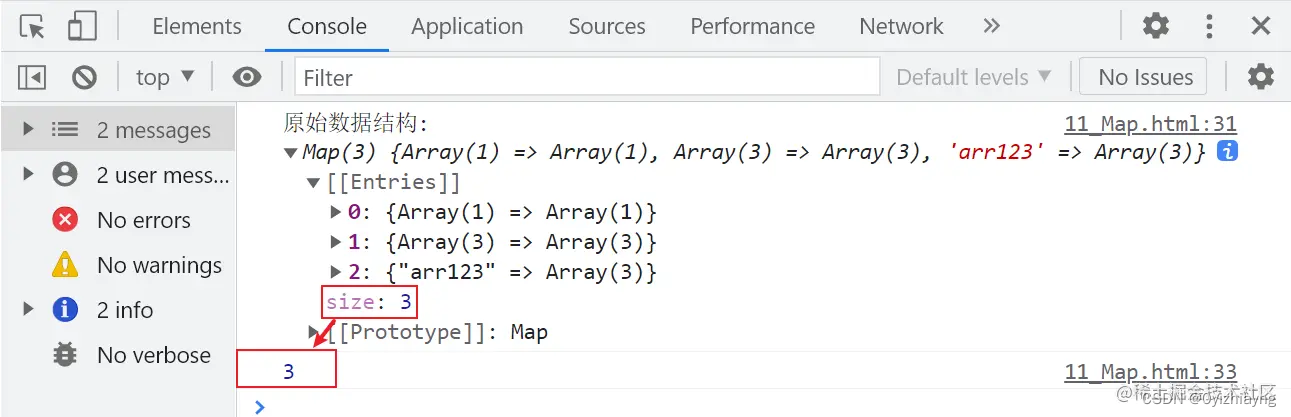This screenshot has height=417, width=1291.
Task: Switch to the Network tab
Action: coord(901,26)
